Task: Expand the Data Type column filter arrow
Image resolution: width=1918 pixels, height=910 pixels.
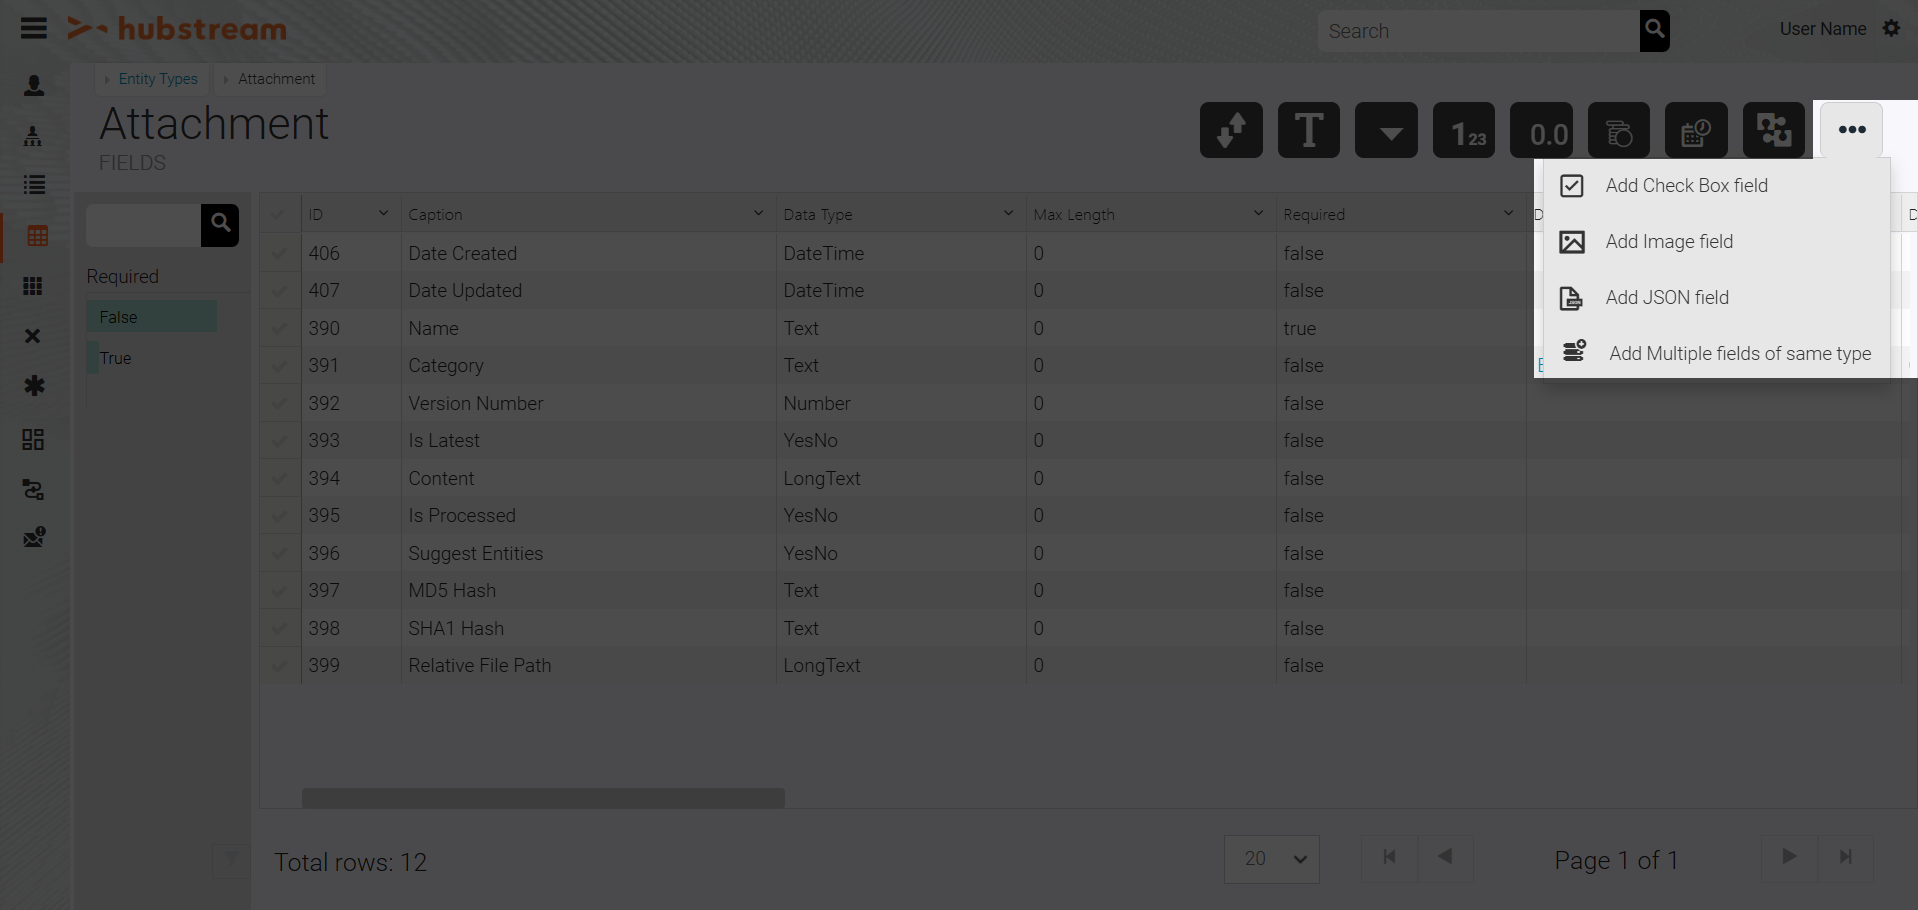Action: click(1008, 213)
